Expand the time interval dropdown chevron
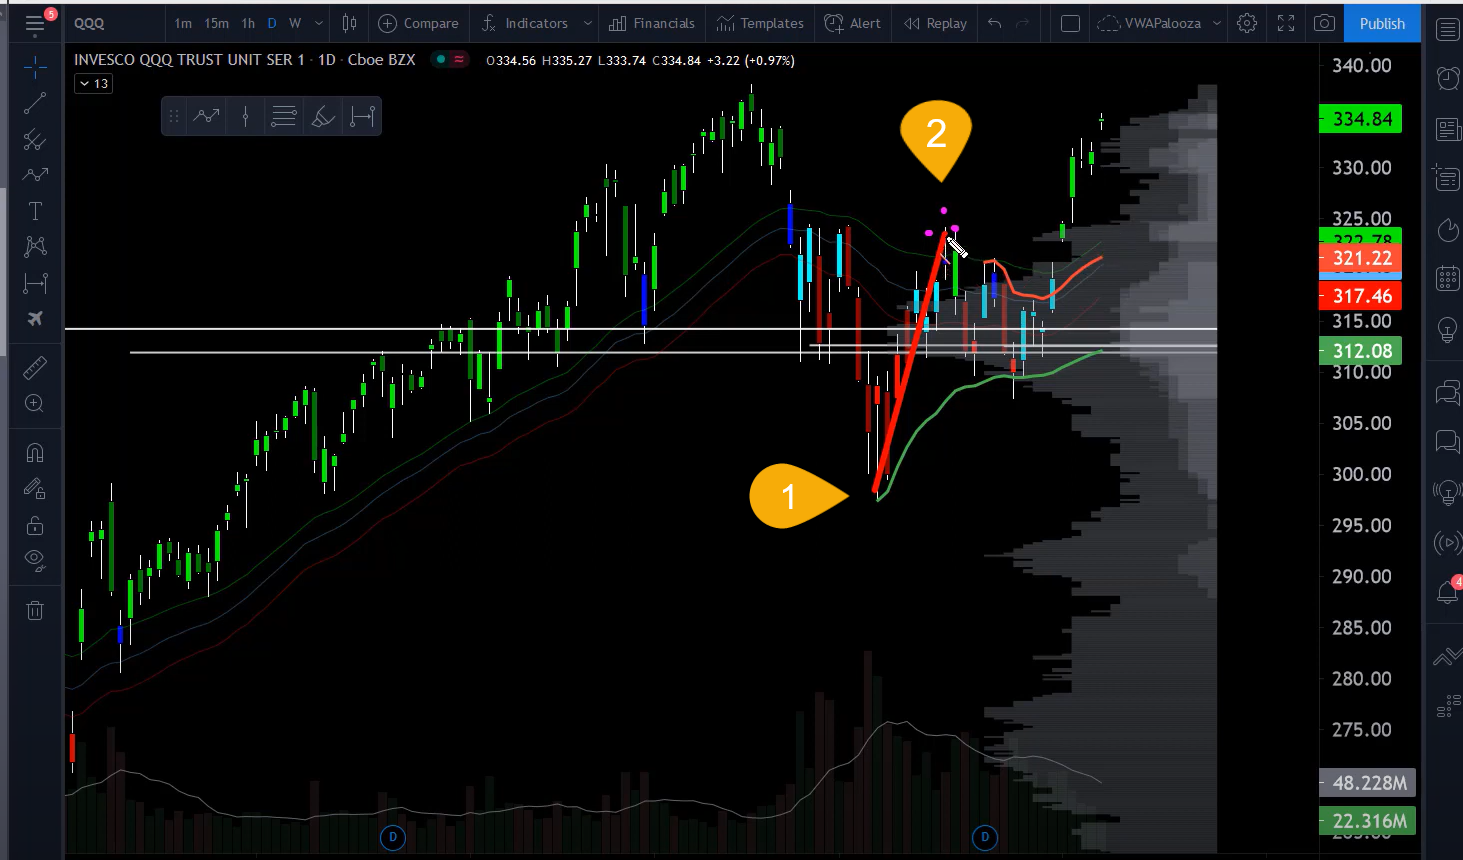The width and height of the screenshot is (1463, 860). [x=319, y=23]
